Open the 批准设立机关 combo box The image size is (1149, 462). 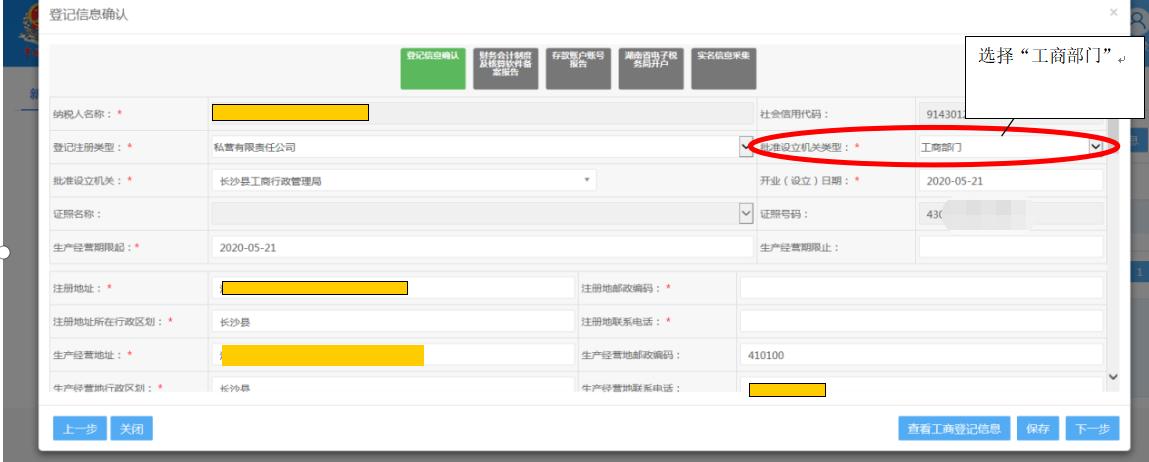(x=404, y=180)
